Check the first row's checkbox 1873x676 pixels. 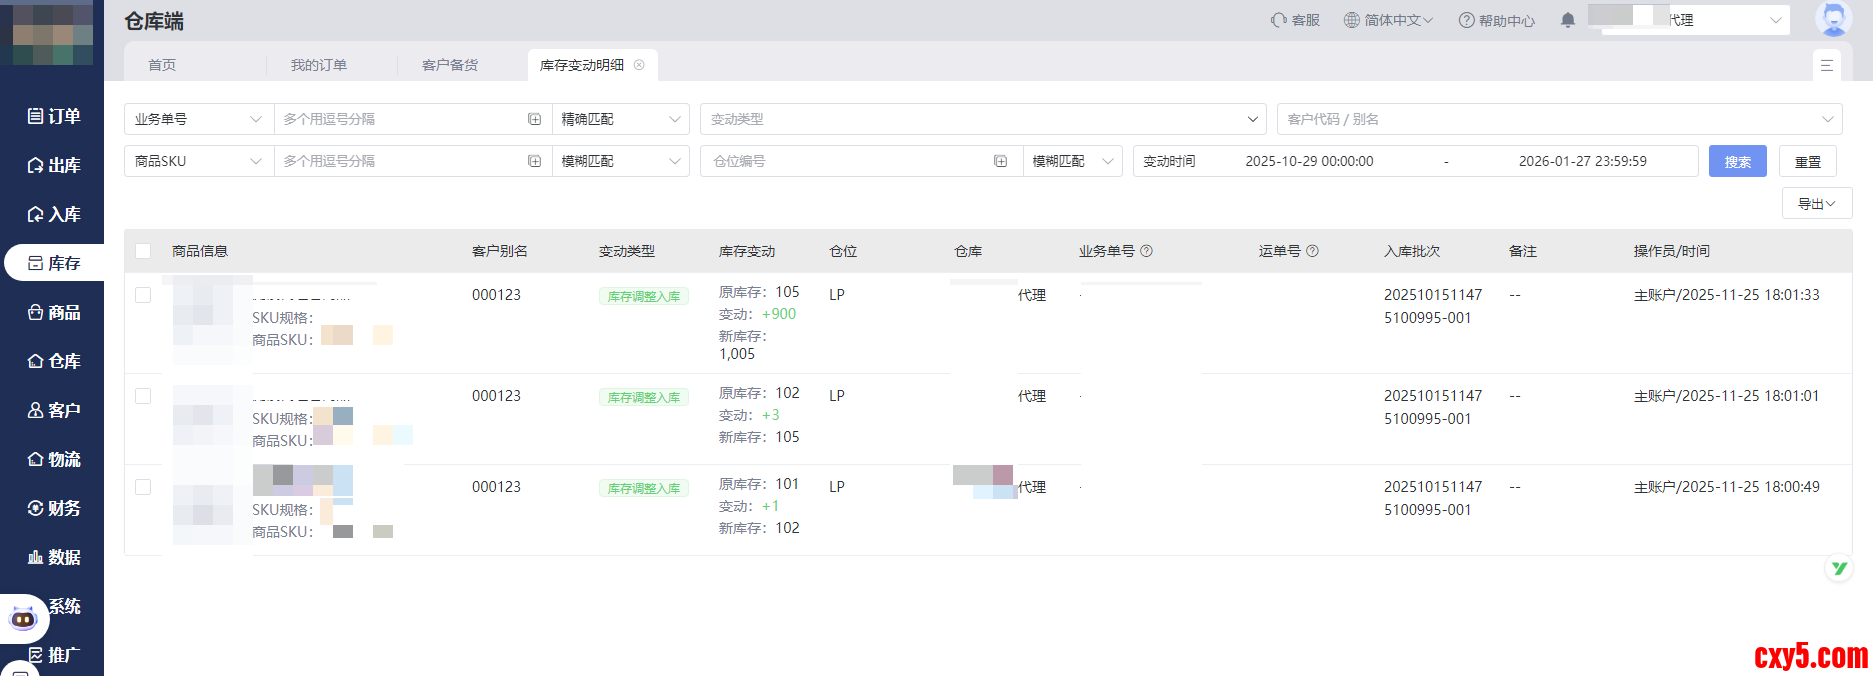(x=143, y=295)
